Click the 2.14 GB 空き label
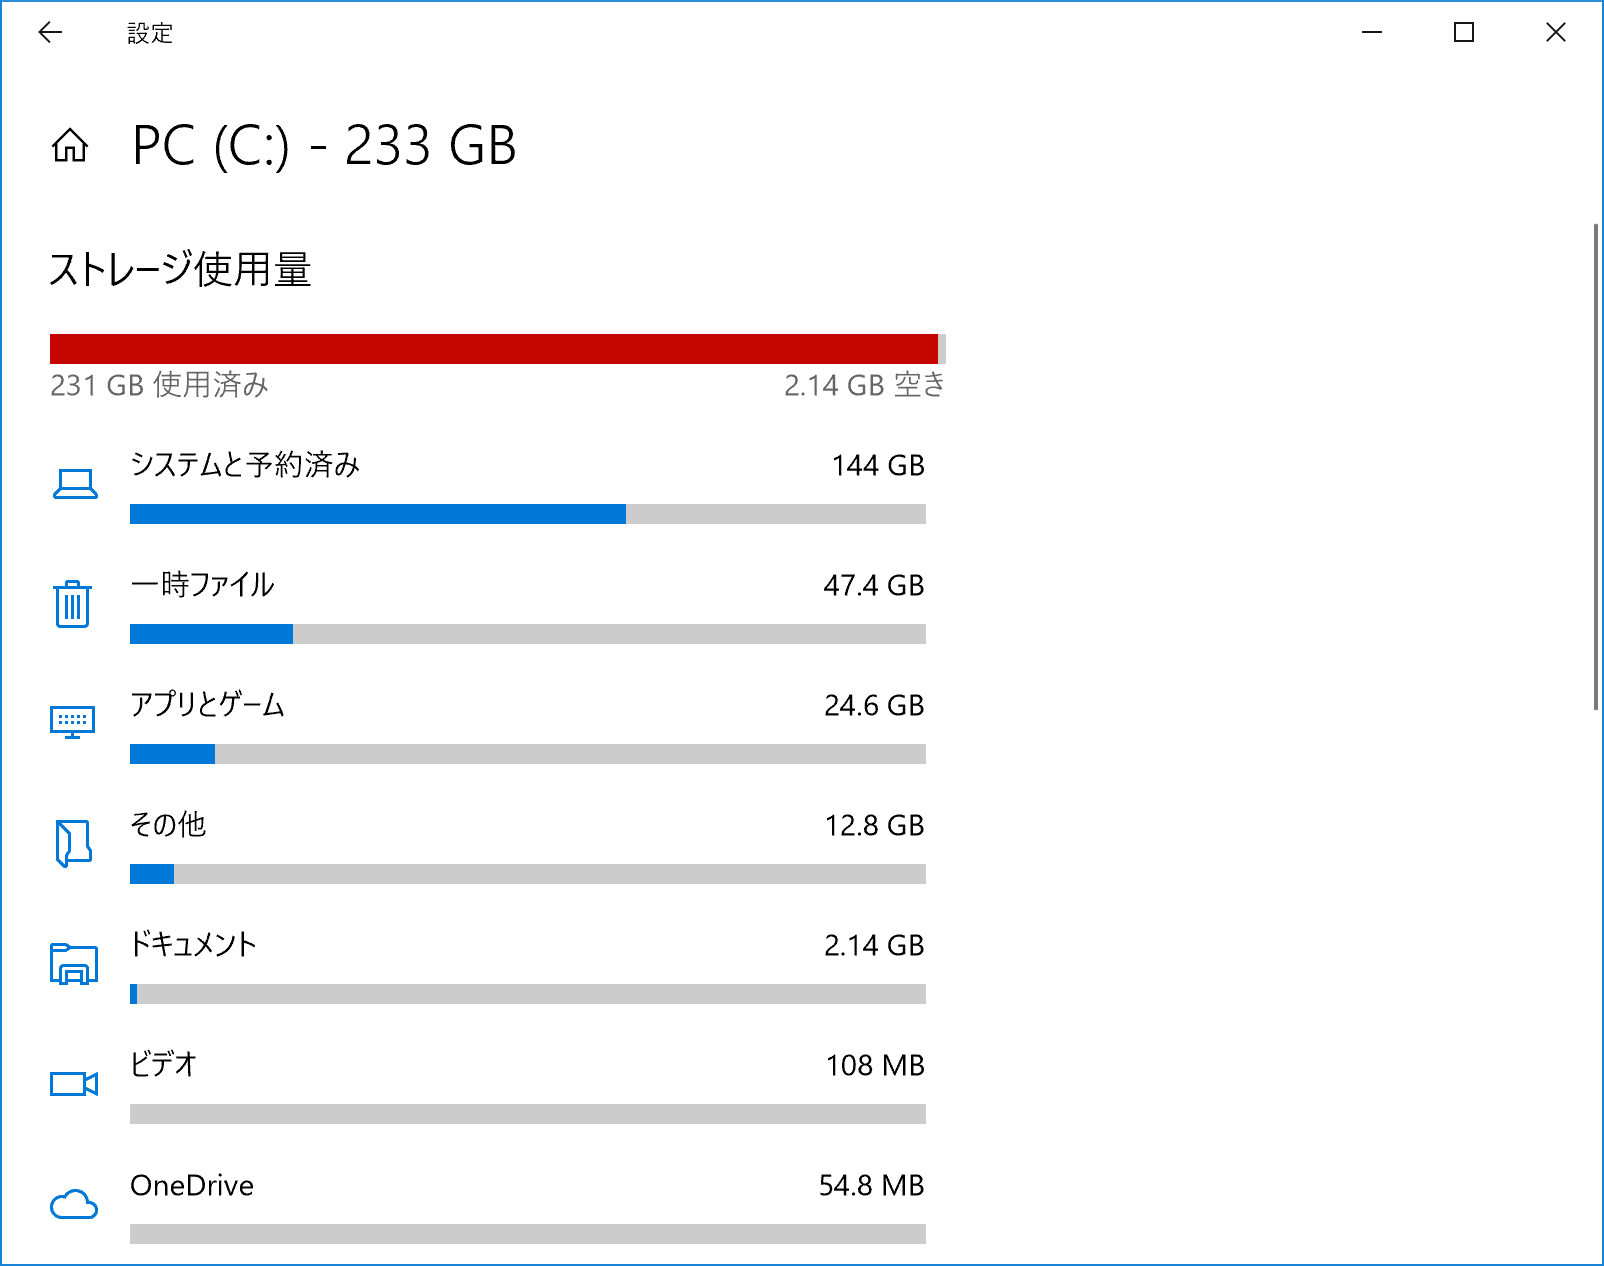Screen dimensions: 1604x1266 pyautogui.click(x=864, y=386)
